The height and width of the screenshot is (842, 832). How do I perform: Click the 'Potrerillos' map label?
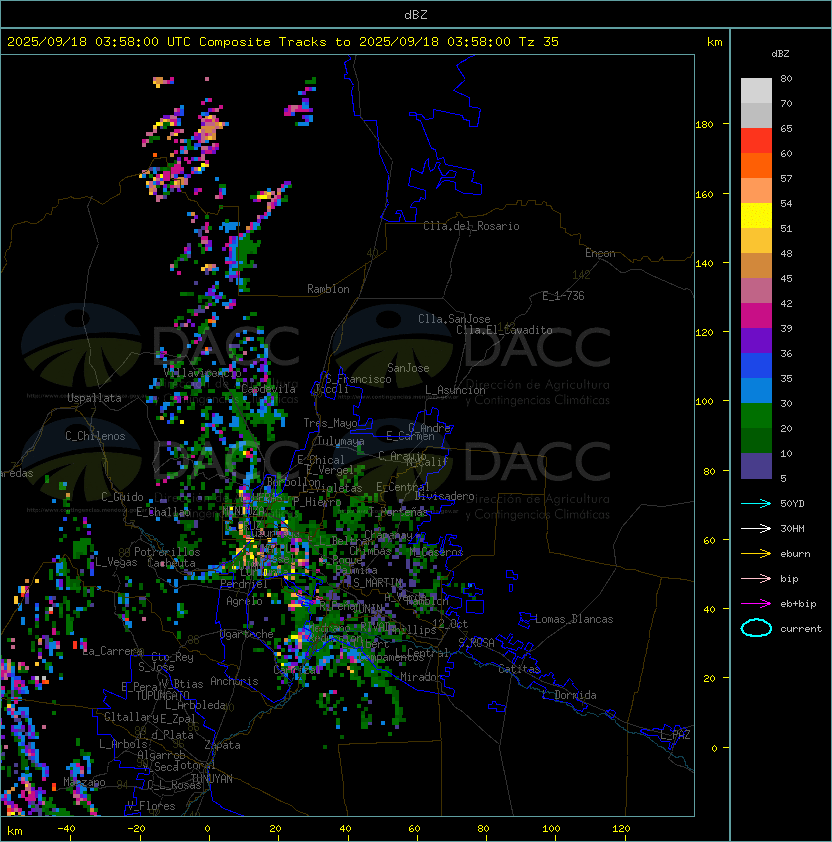(x=167, y=552)
